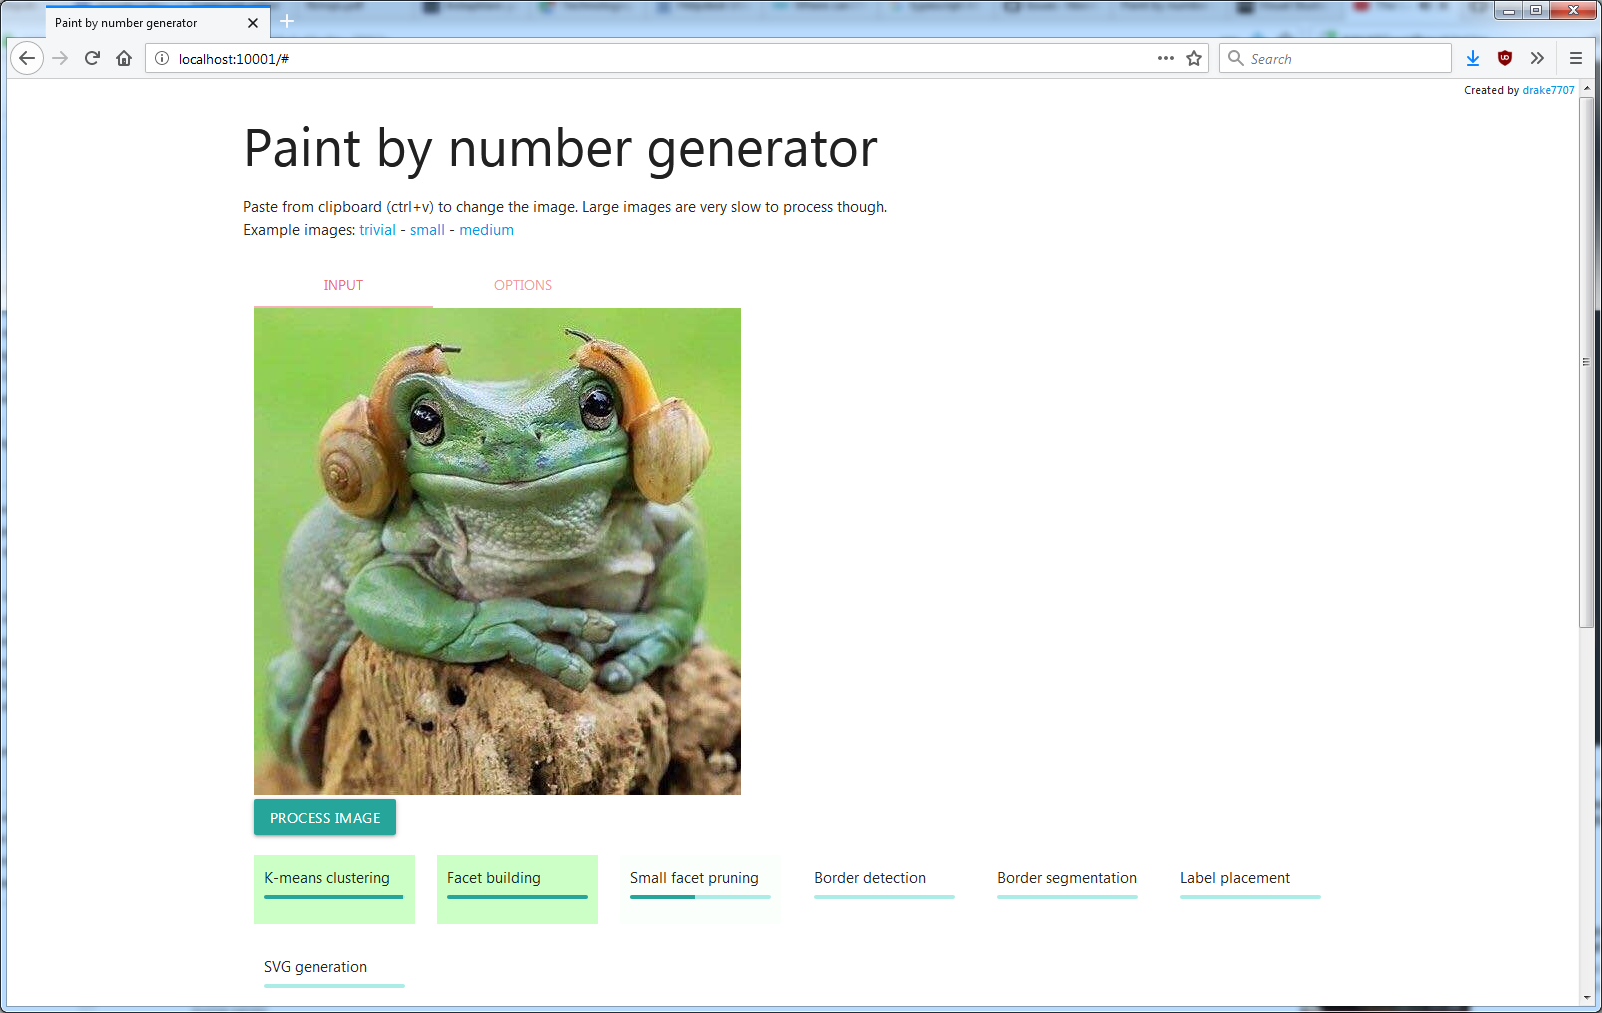Screen dimensions: 1602x1013
Task: Click the frog input image
Action: (x=497, y=551)
